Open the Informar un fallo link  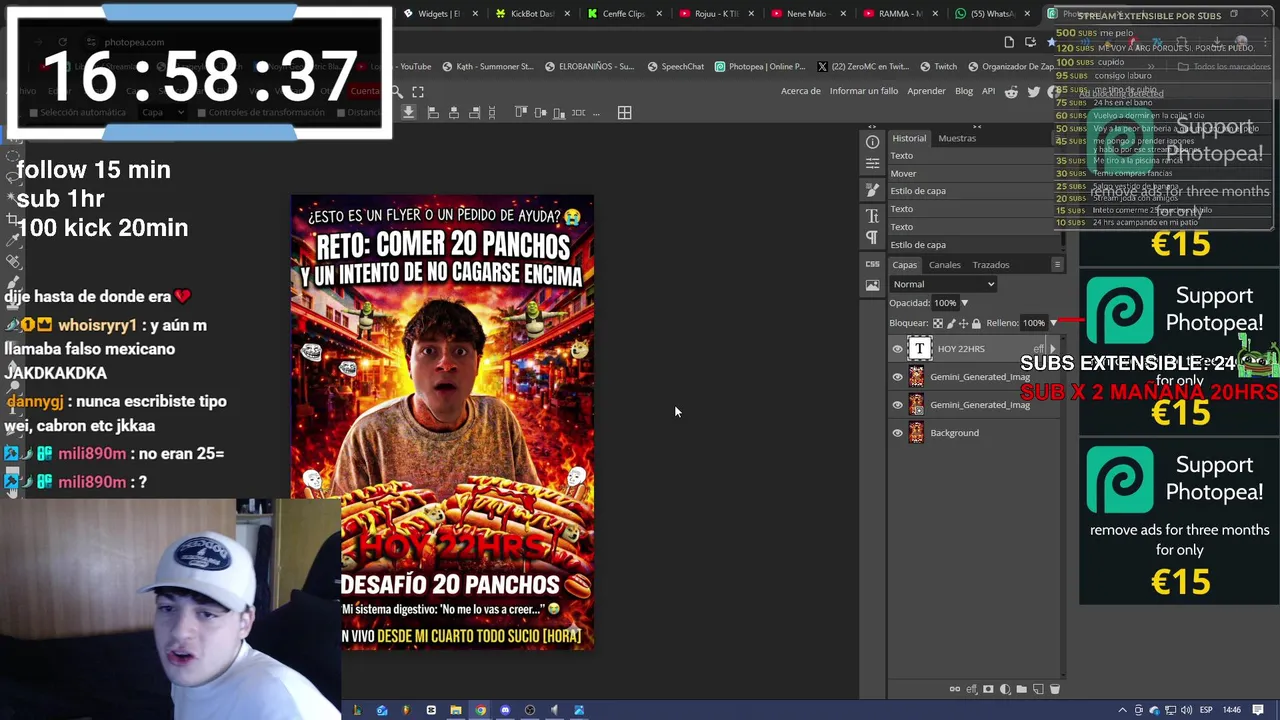[864, 91]
